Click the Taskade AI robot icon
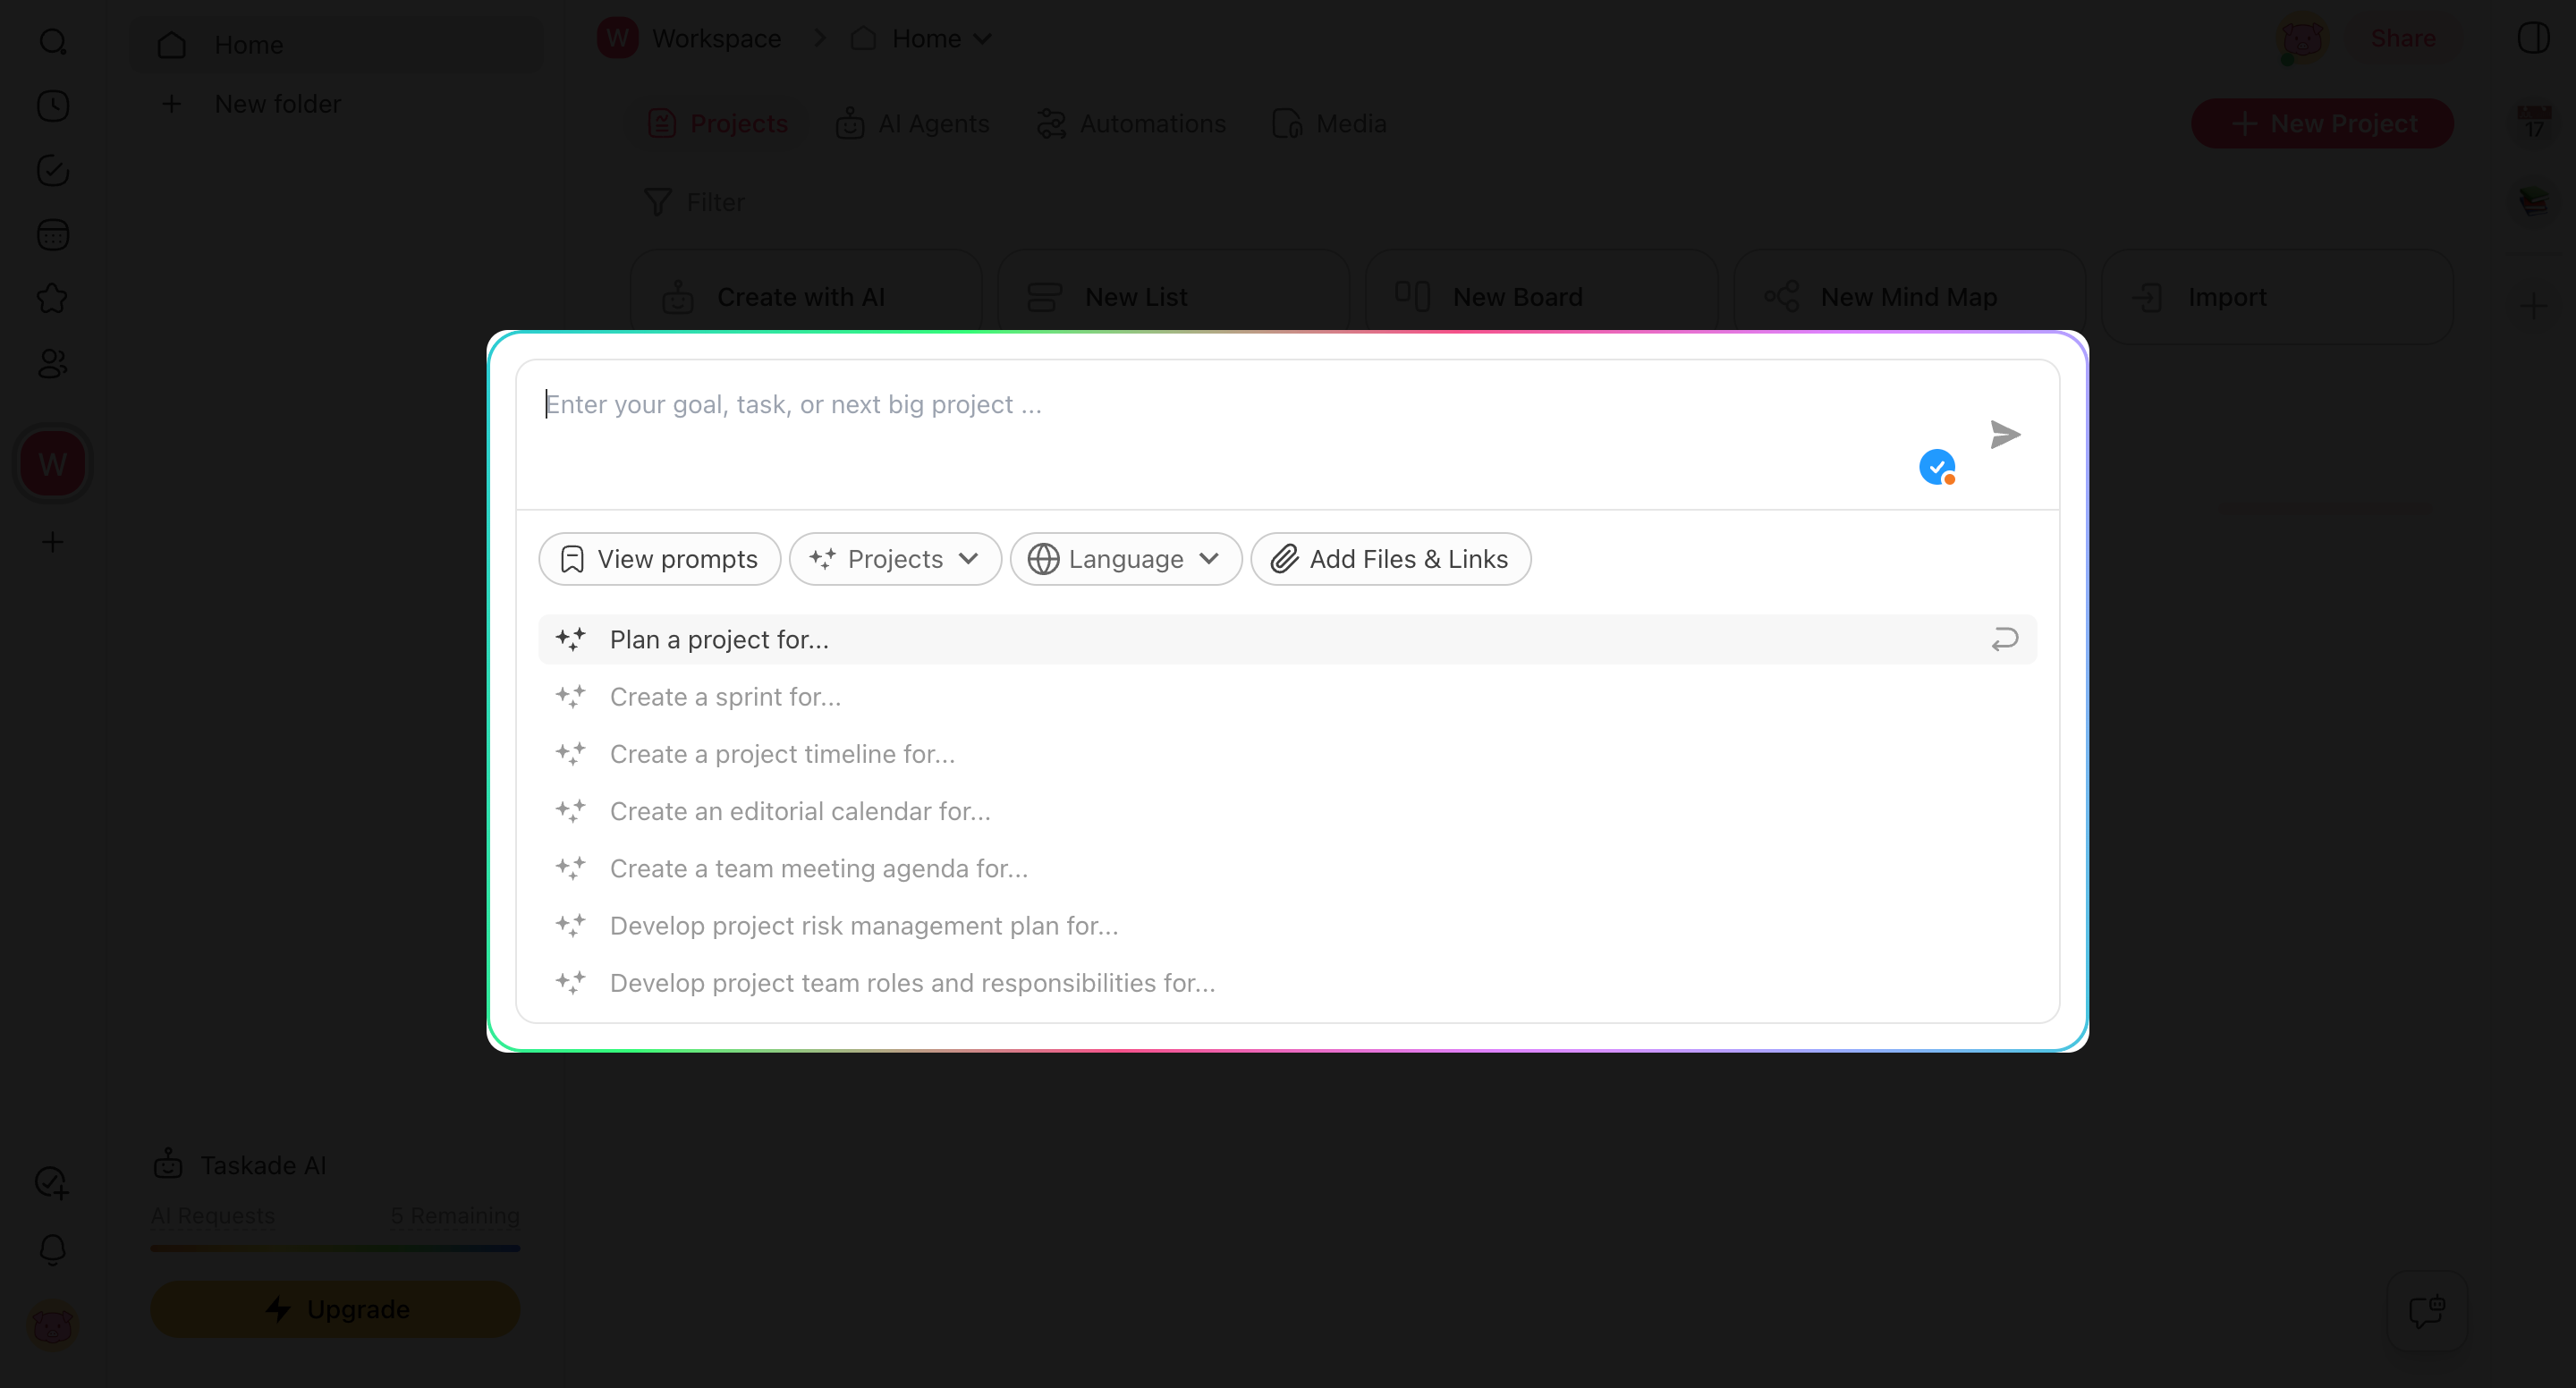 click(168, 1164)
